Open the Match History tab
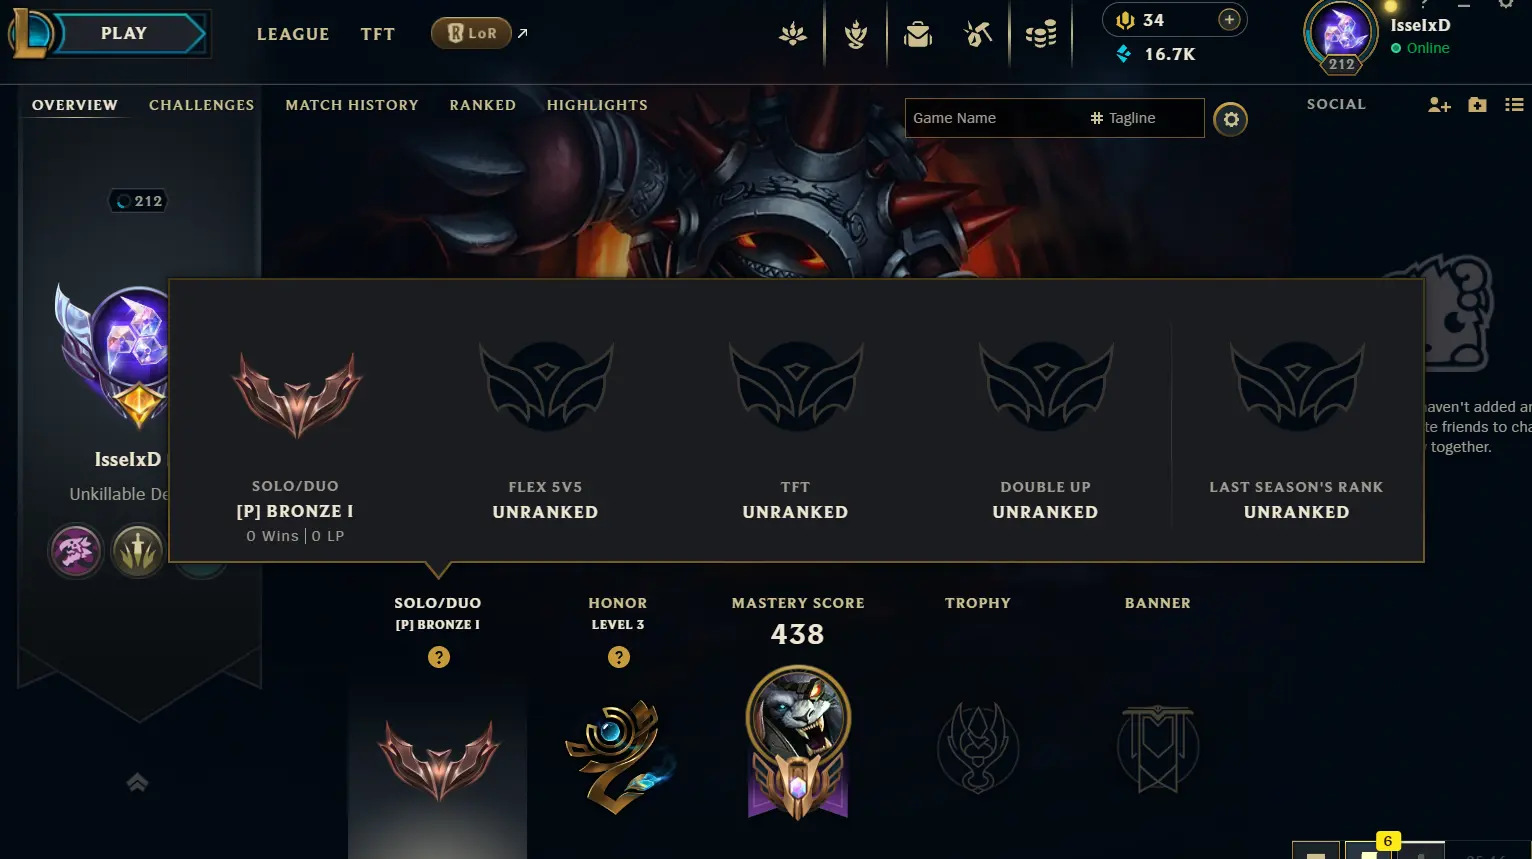Image resolution: width=1532 pixels, height=859 pixels. (352, 105)
